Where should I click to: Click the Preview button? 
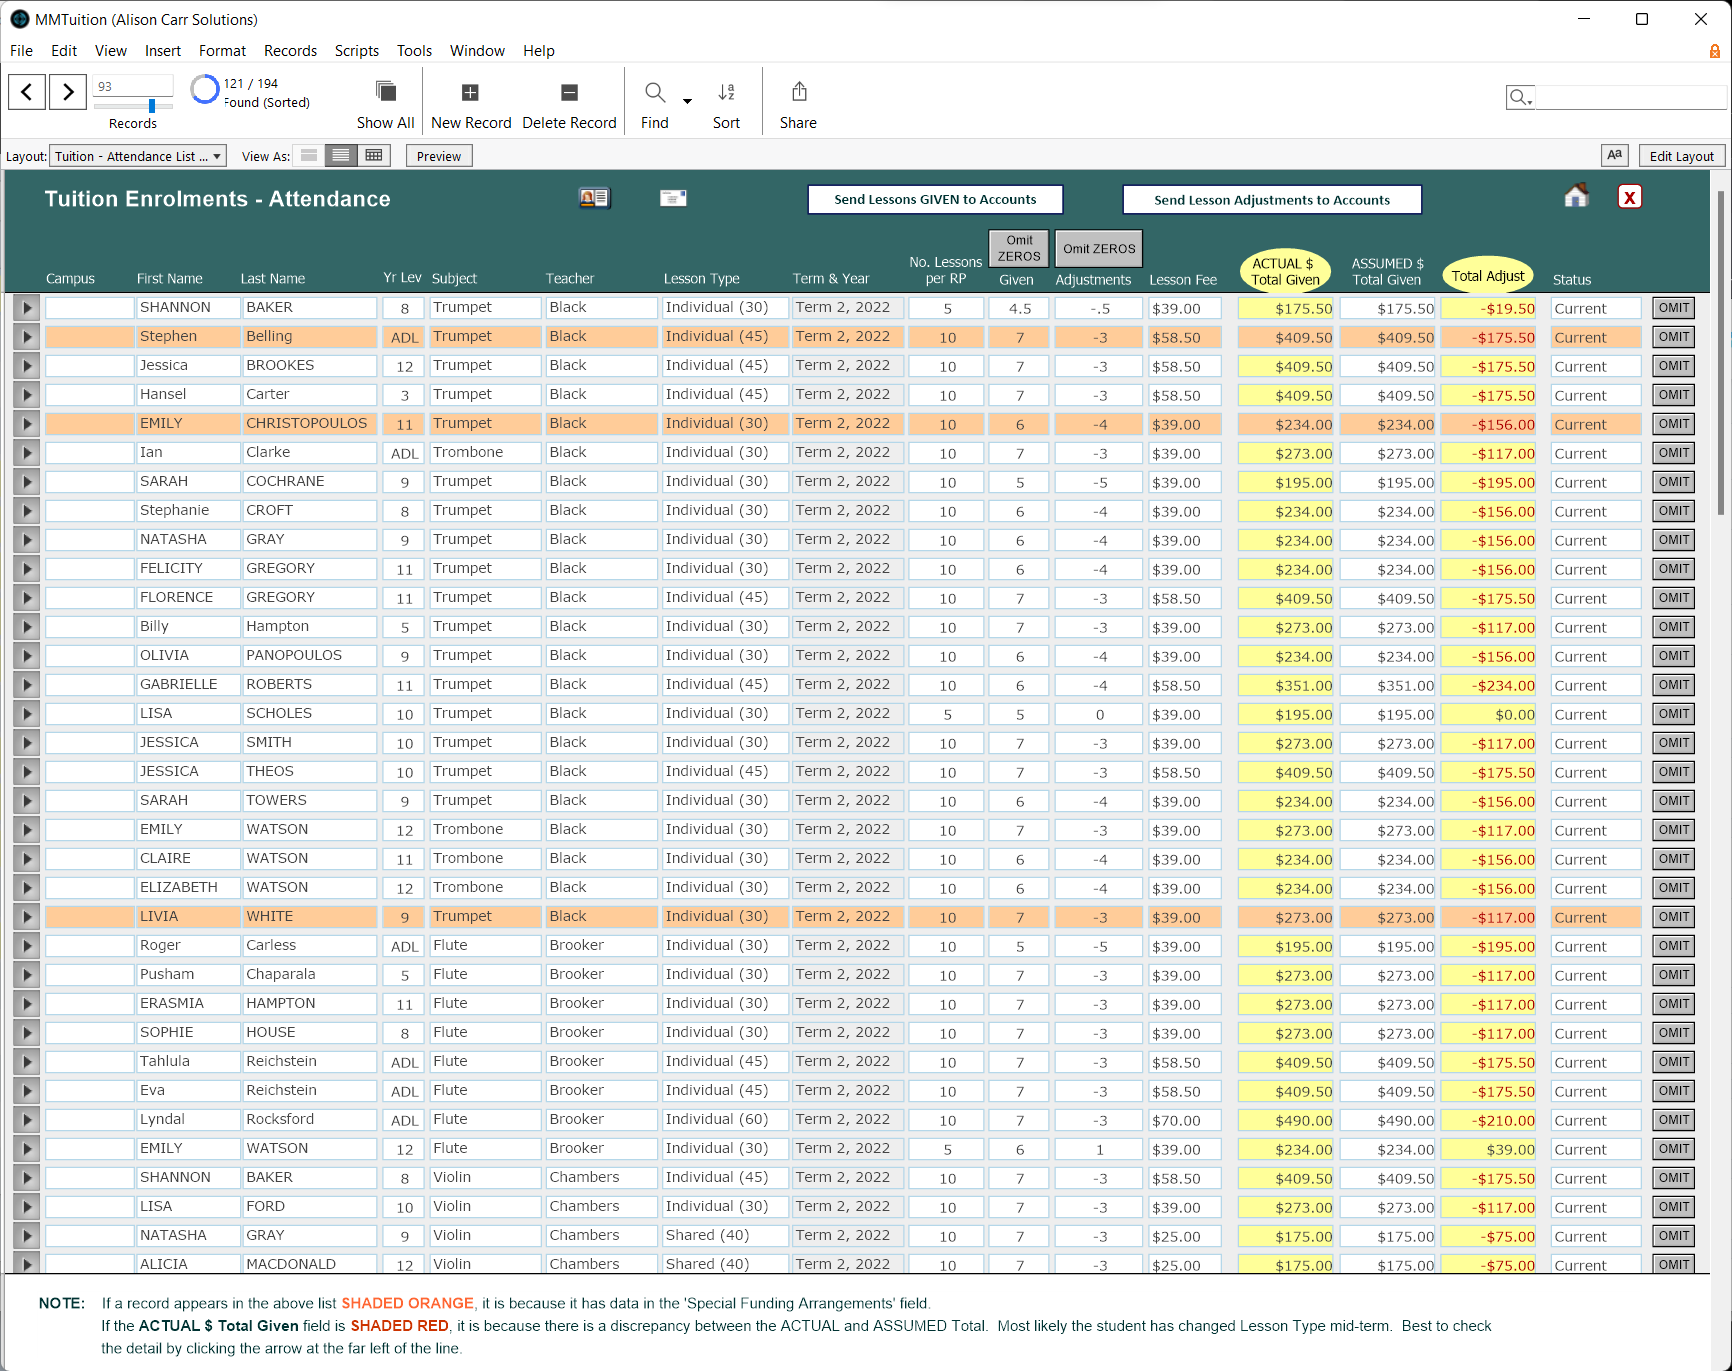click(439, 156)
